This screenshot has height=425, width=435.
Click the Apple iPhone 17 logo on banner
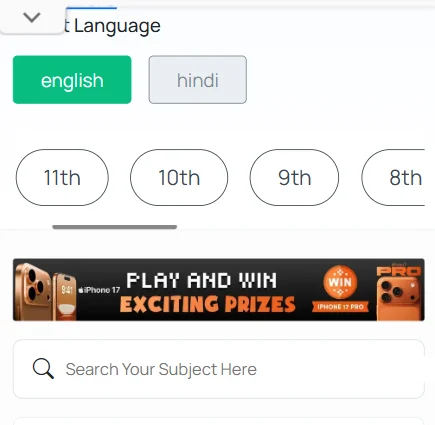[99, 290]
